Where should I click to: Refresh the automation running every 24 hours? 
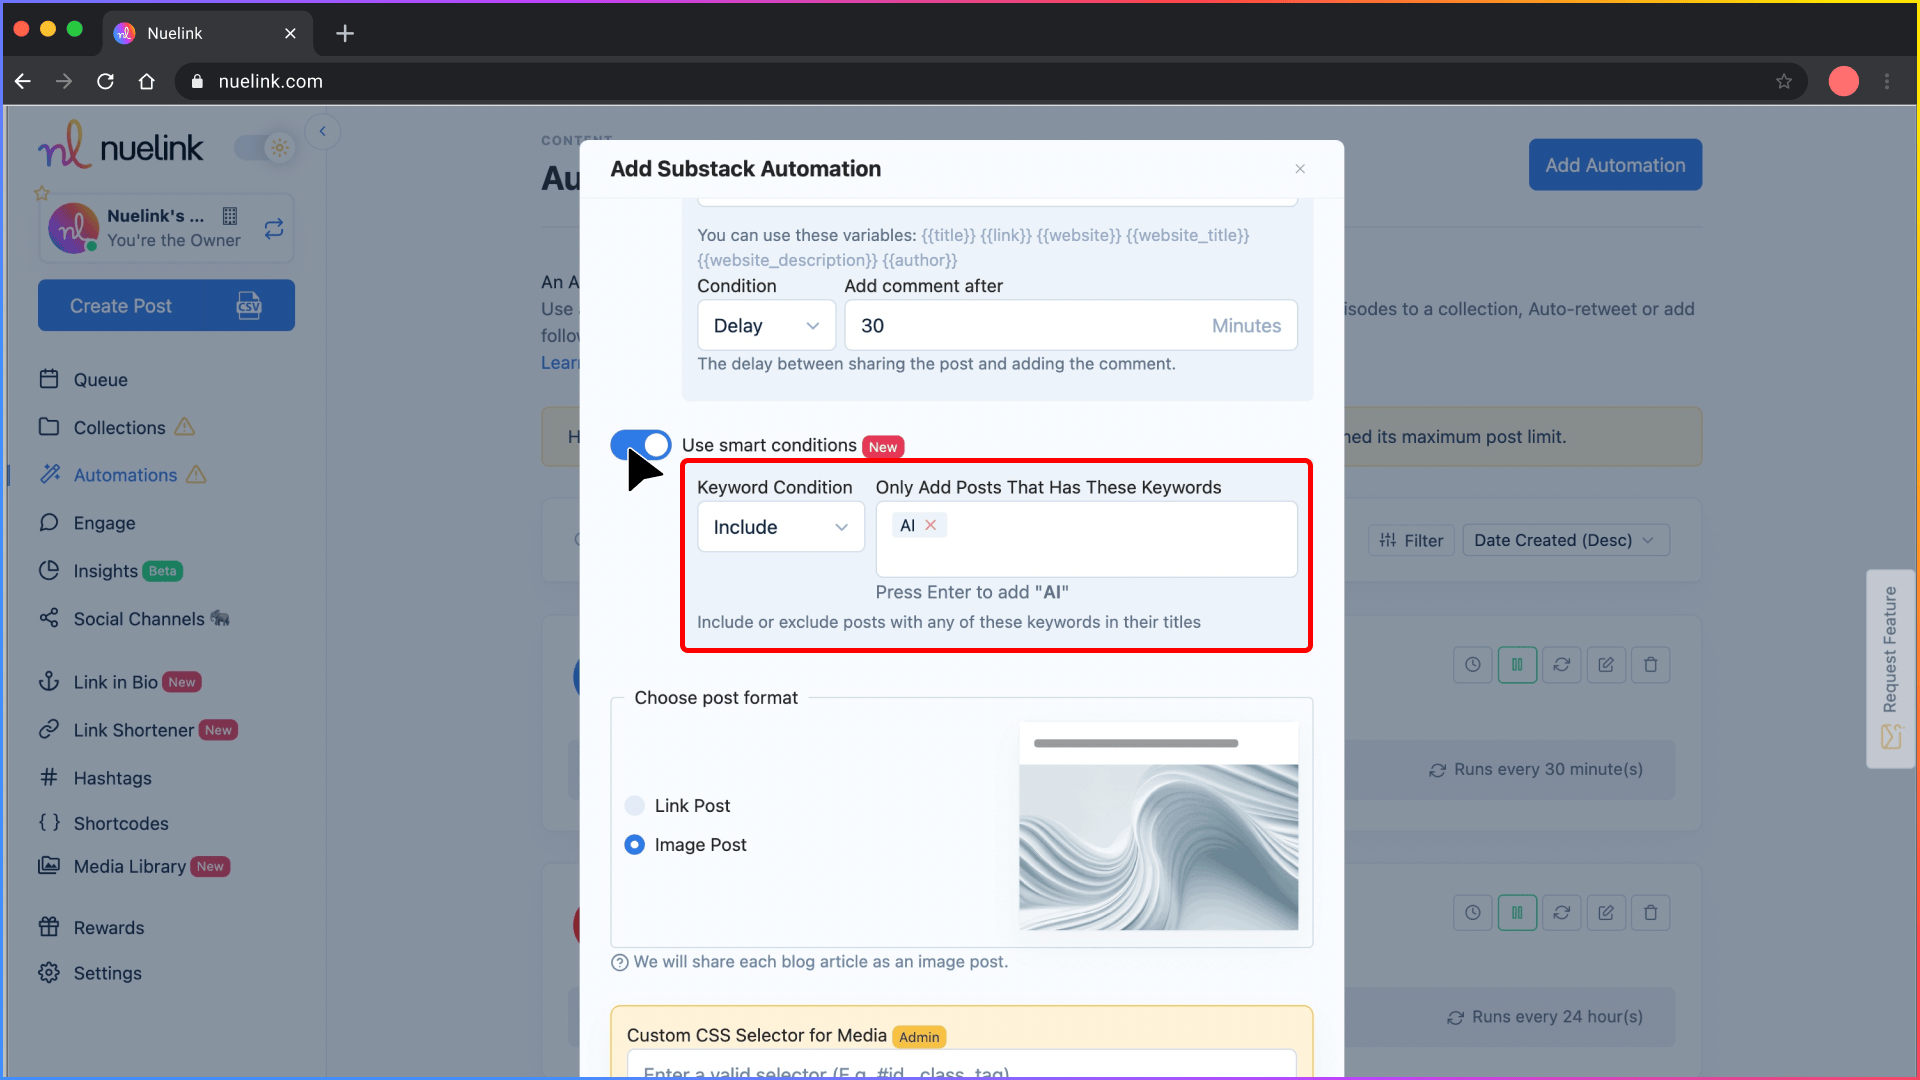[1561, 913]
